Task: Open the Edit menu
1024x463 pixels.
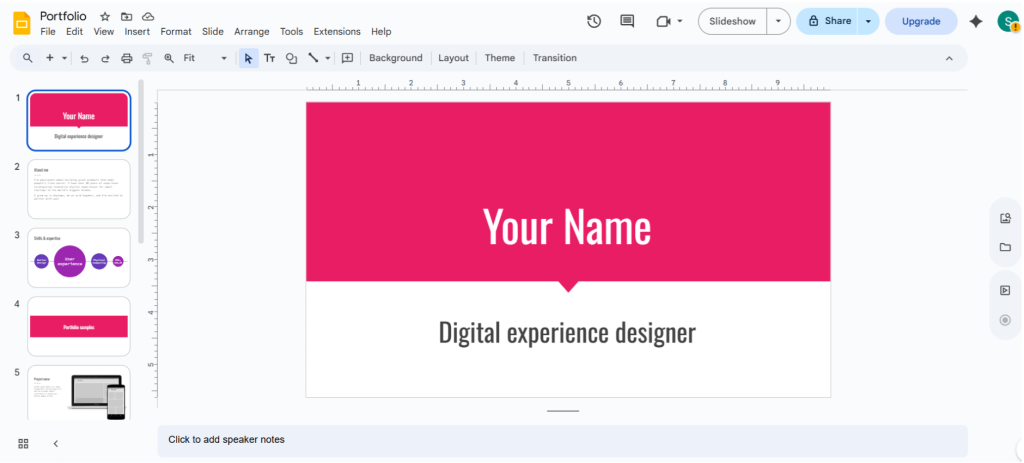Action: click(74, 31)
